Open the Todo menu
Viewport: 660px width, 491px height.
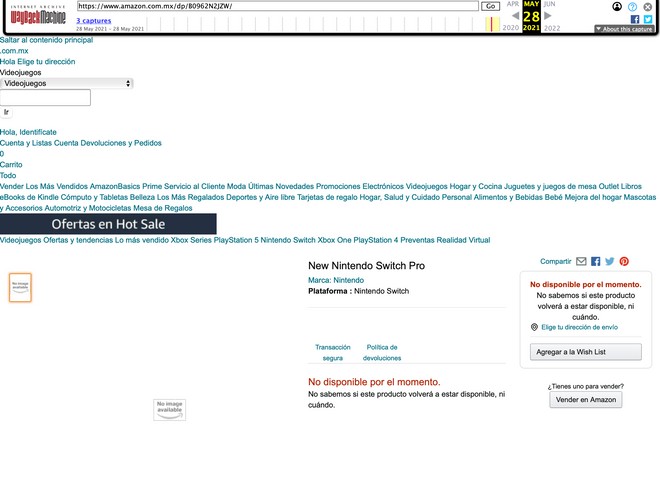(8, 176)
